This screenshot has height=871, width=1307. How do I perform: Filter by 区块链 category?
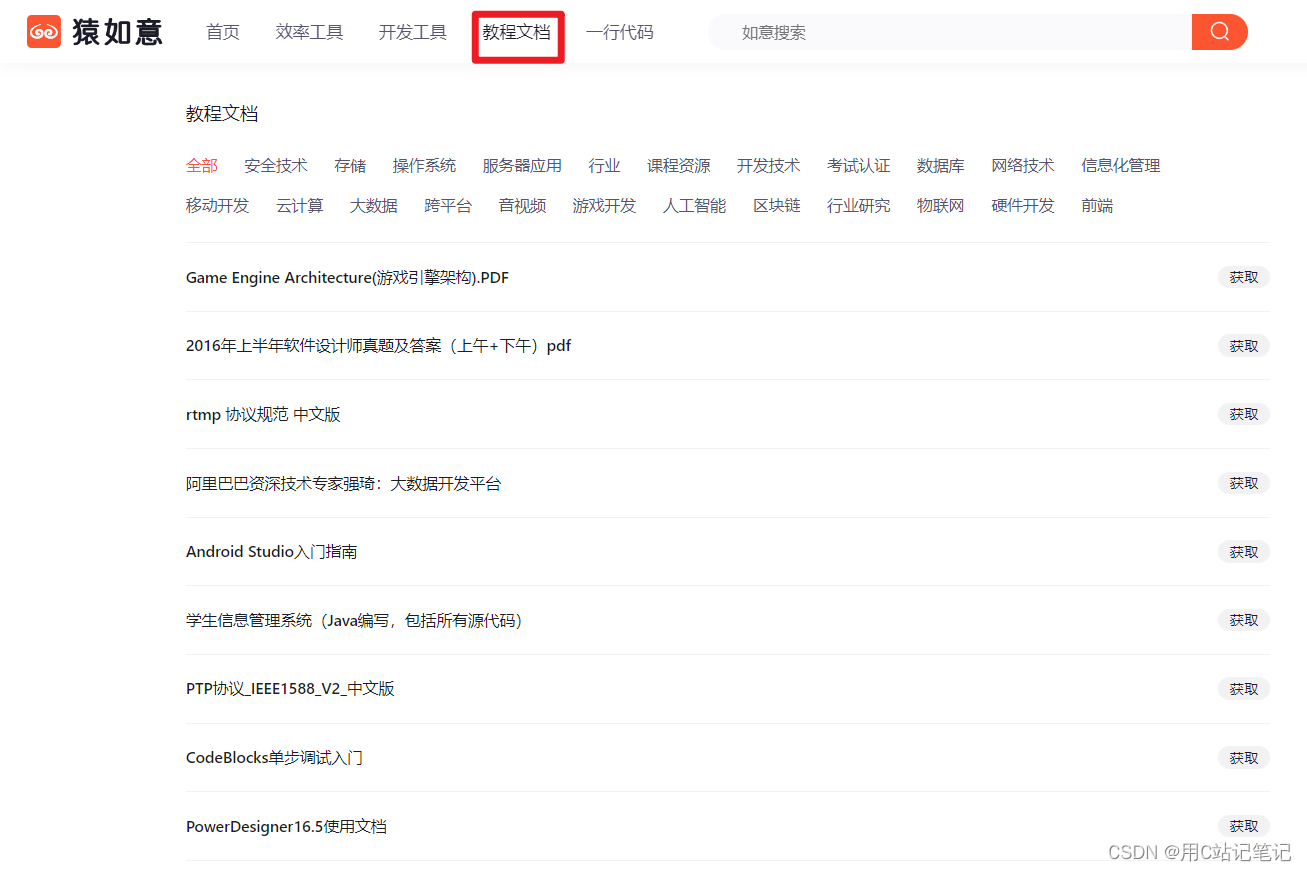click(777, 206)
